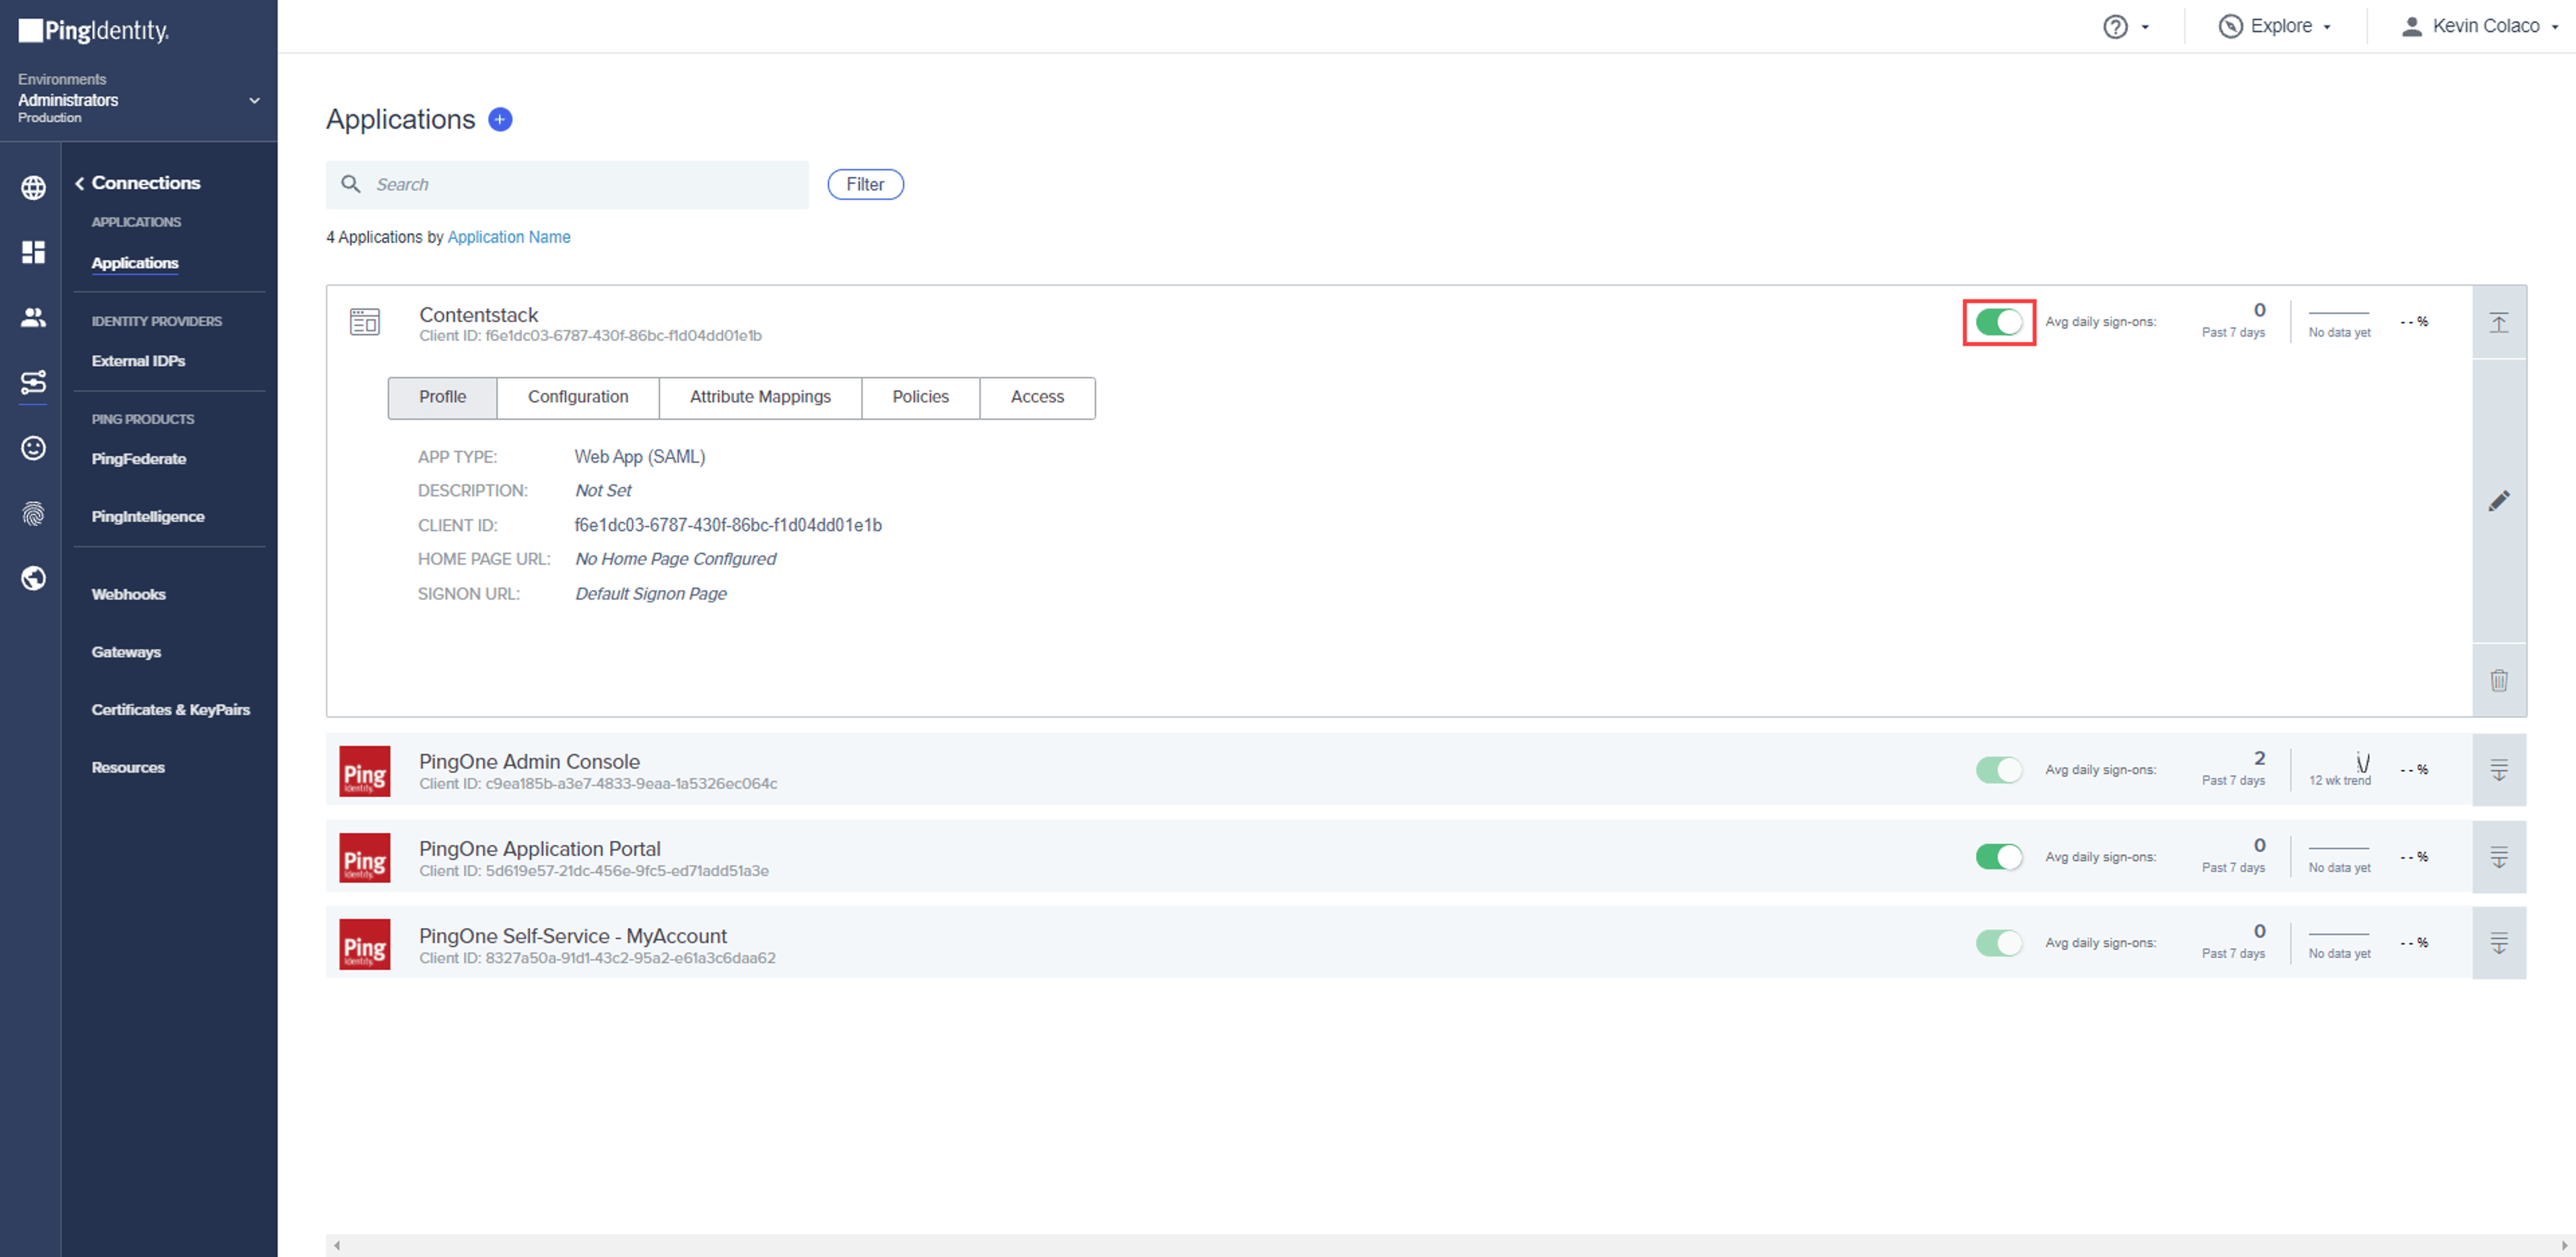Click the PingOne Admin Console Ping logo
Screen dimensions: 2576x1257
tap(364, 771)
